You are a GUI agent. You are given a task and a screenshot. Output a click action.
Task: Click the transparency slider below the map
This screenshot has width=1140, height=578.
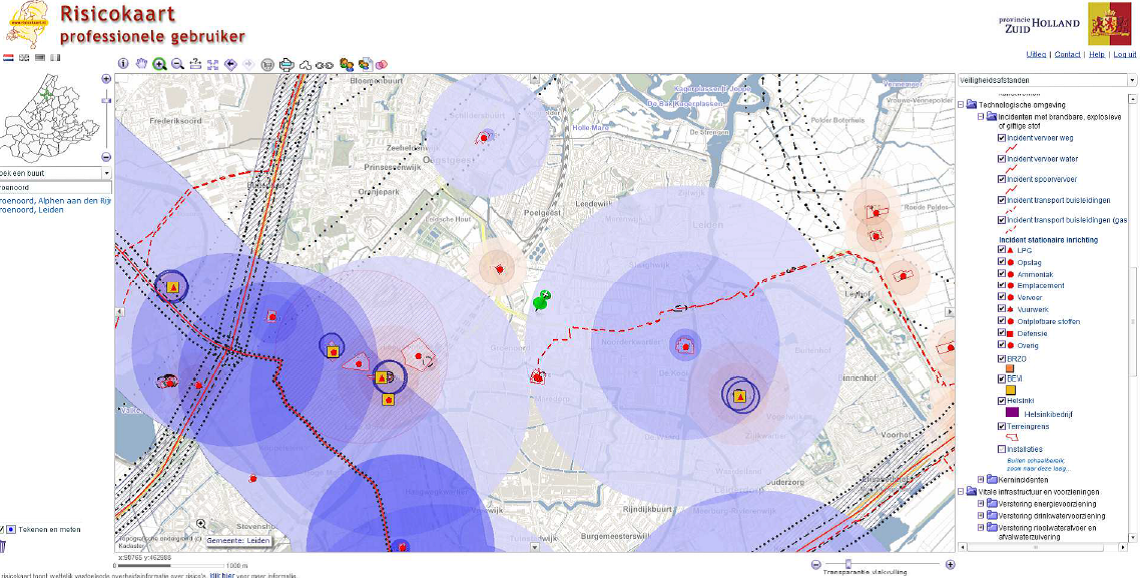pyautogui.click(x=848, y=564)
